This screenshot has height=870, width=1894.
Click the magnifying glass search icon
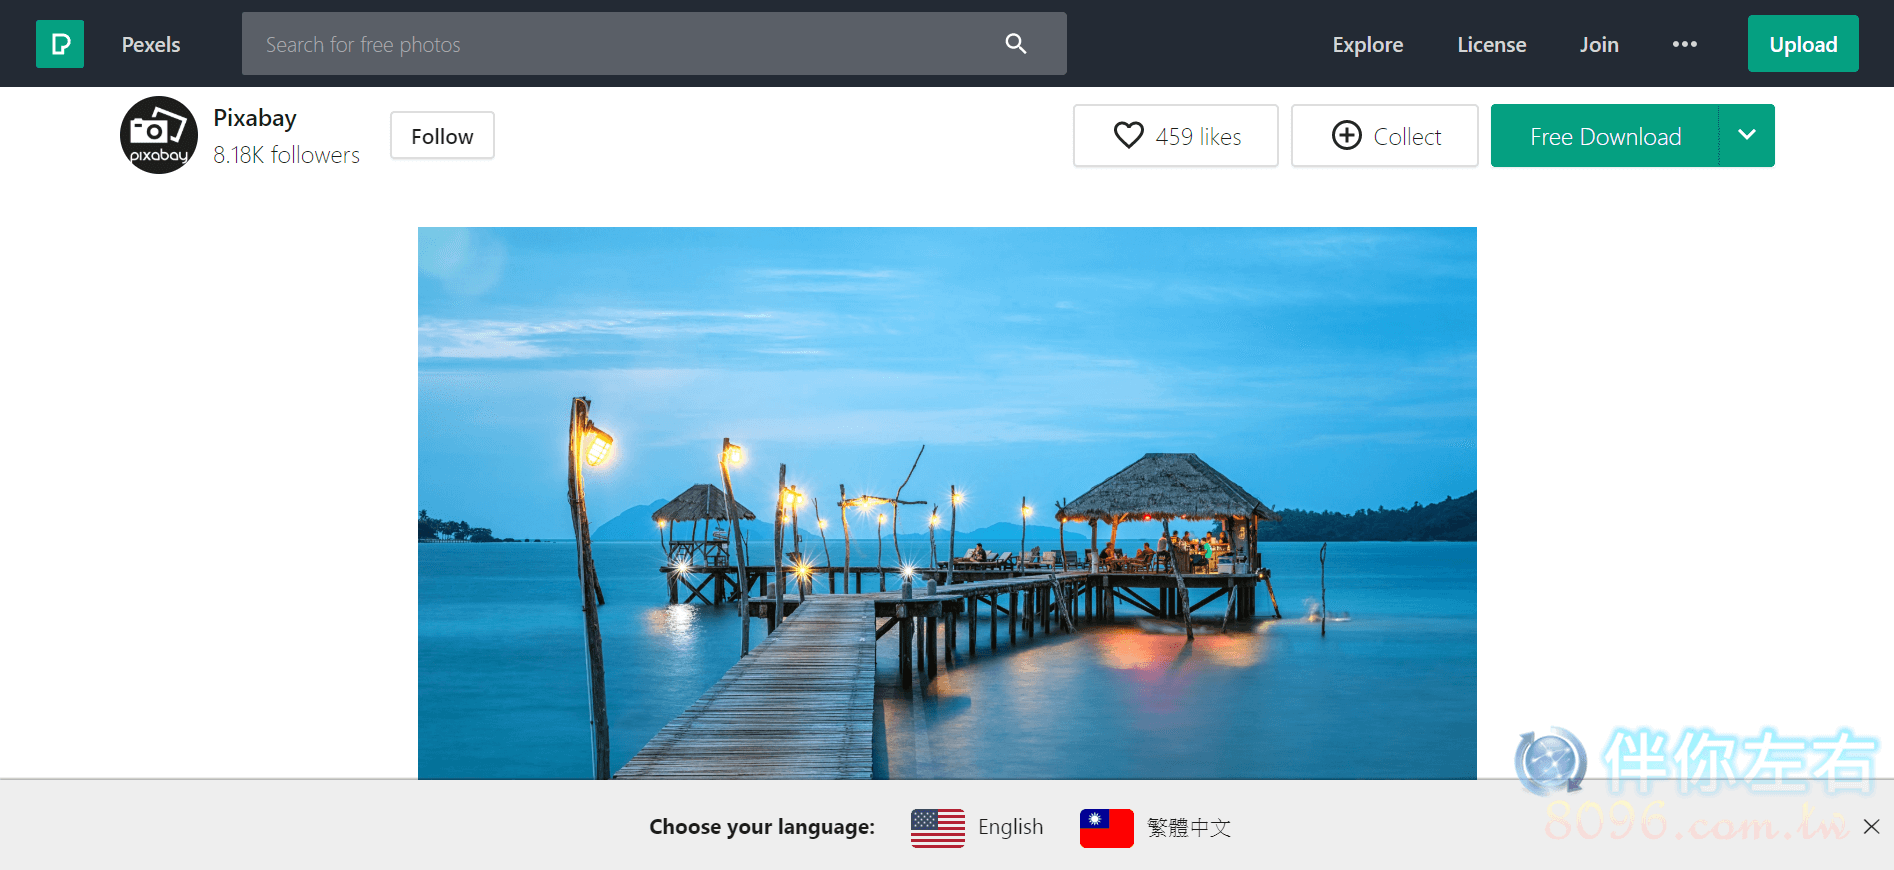(1016, 44)
